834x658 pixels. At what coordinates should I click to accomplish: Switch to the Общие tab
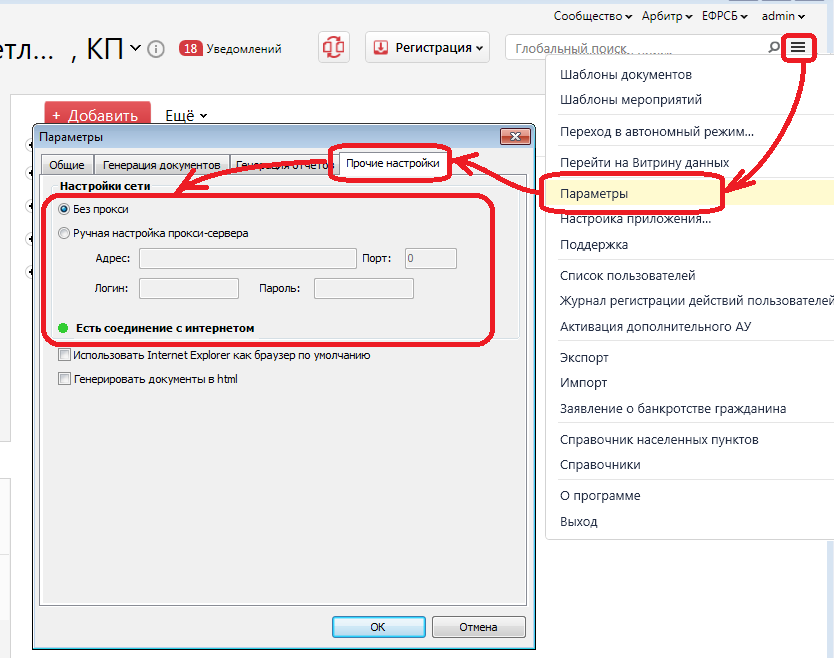pyautogui.click(x=67, y=165)
